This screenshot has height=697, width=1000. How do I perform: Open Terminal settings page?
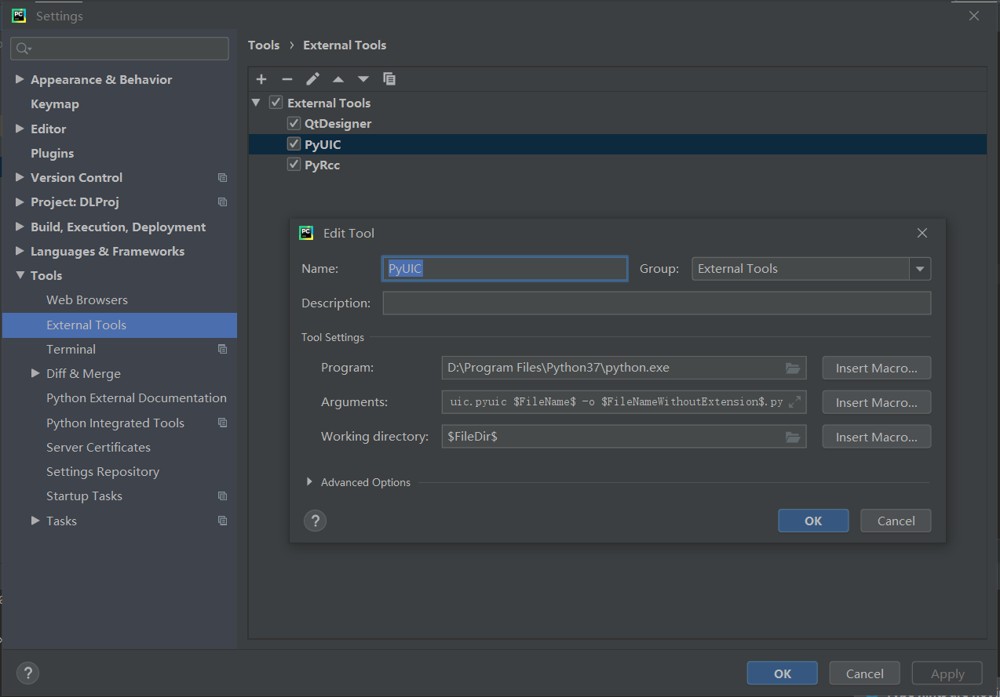coord(71,349)
